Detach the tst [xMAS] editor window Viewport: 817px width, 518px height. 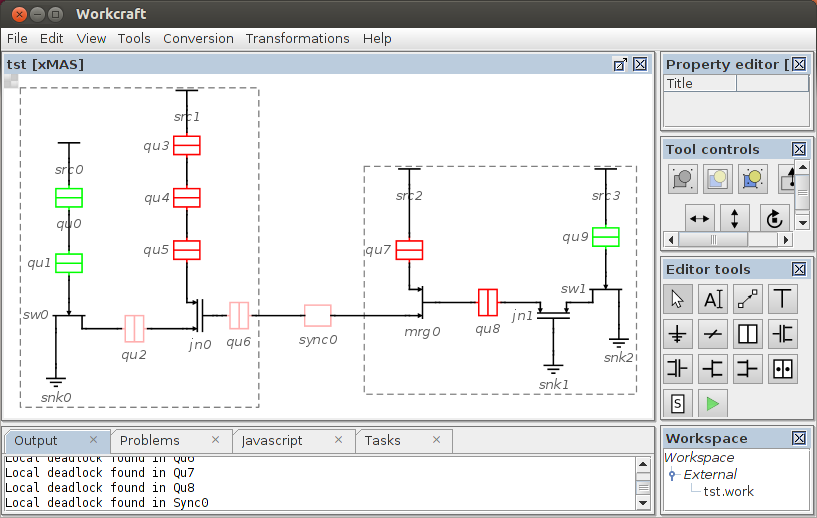click(620, 64)
